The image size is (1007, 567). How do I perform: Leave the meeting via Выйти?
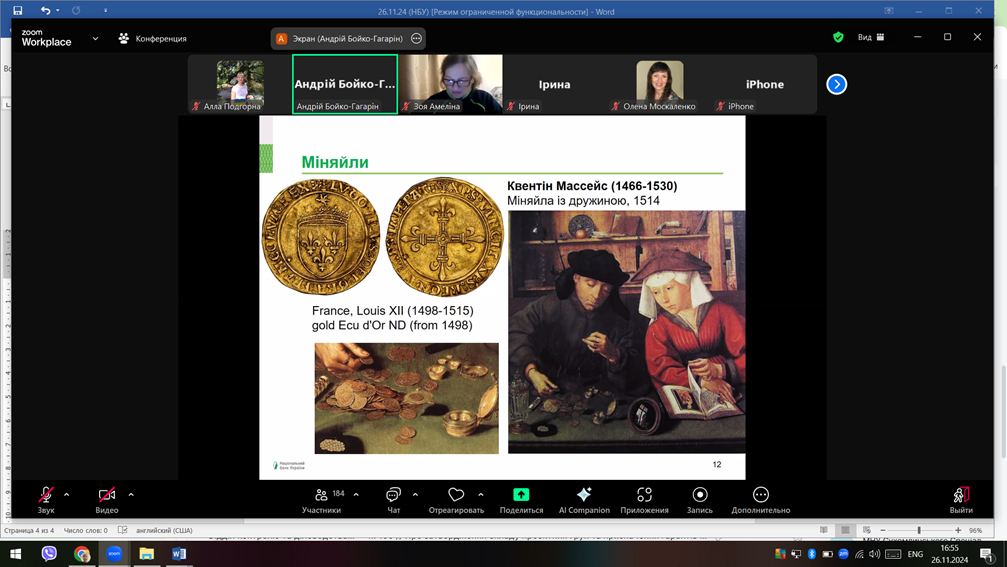pos(960,496)
